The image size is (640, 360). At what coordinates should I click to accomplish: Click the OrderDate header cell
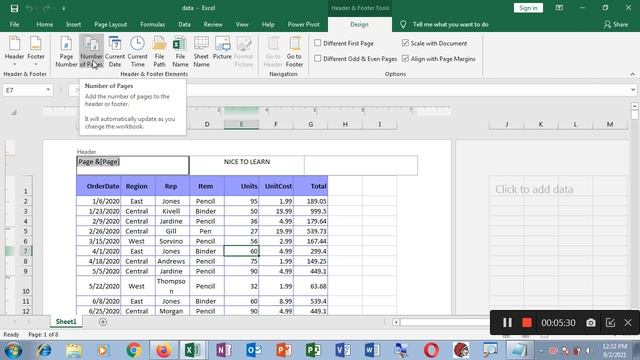(x=98, y=186)
